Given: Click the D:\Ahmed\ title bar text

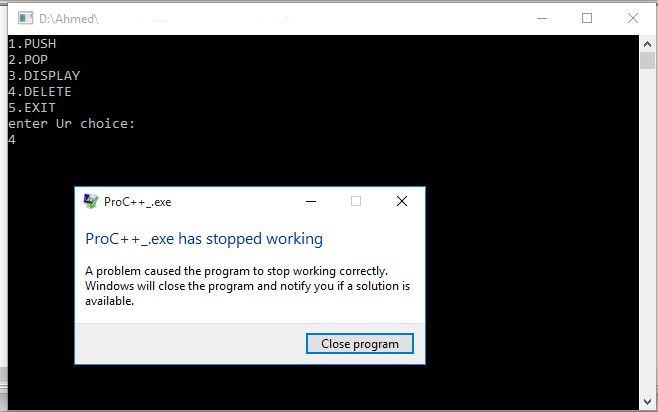Looking at the screenshot, I should point(69,19).
